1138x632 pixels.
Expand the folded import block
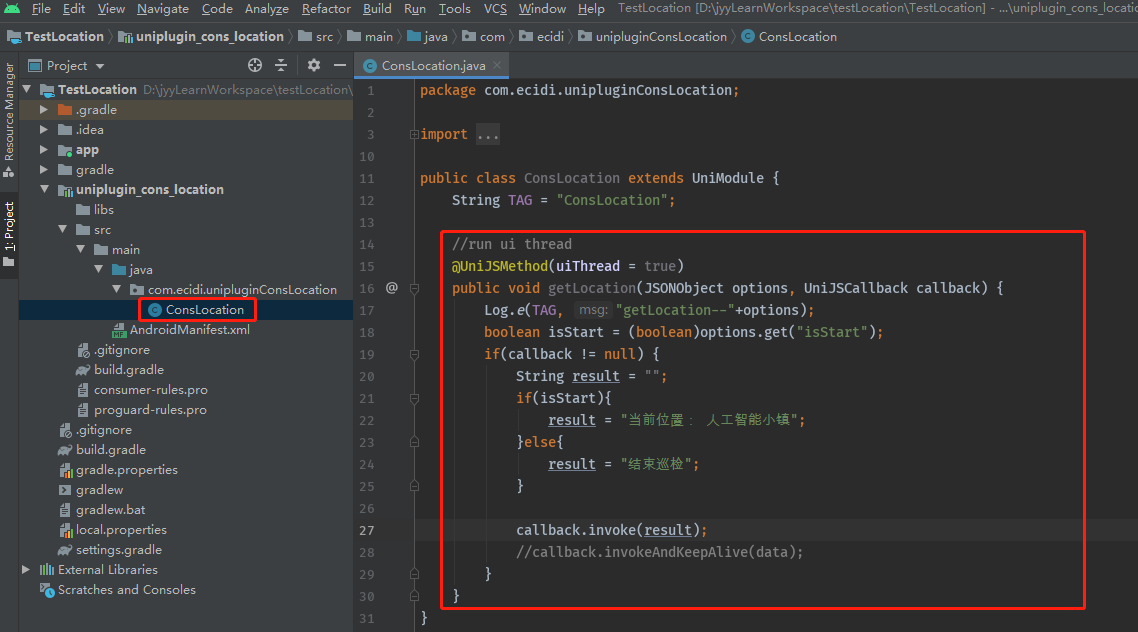[414, 134]
